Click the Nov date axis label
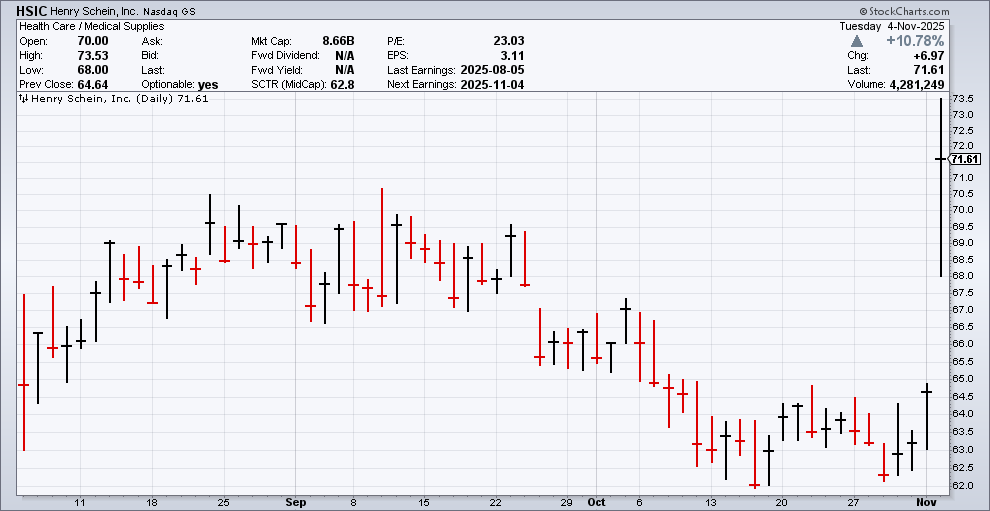Image resolution: width=990 pixels, height=511 pixels. point(926,502)
